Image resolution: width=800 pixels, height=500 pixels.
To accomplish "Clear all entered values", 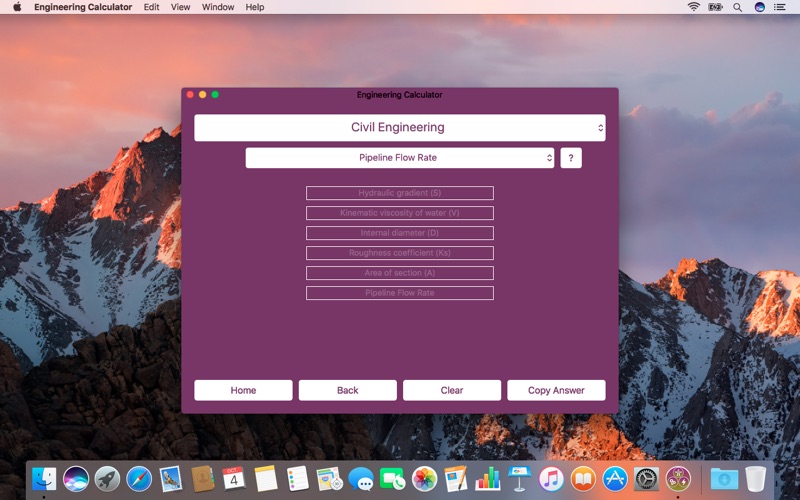I will tap(452, 390).
